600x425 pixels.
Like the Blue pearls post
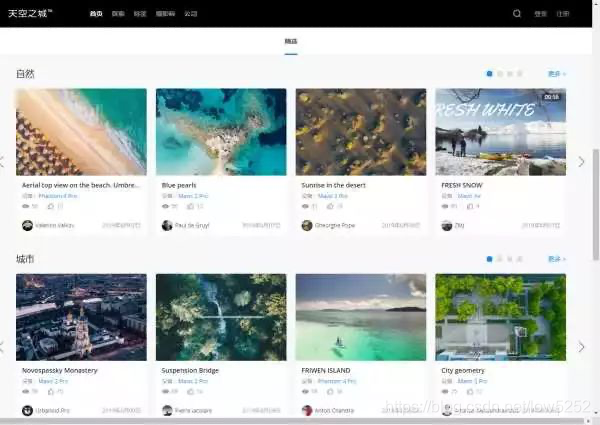click(190, 206)
